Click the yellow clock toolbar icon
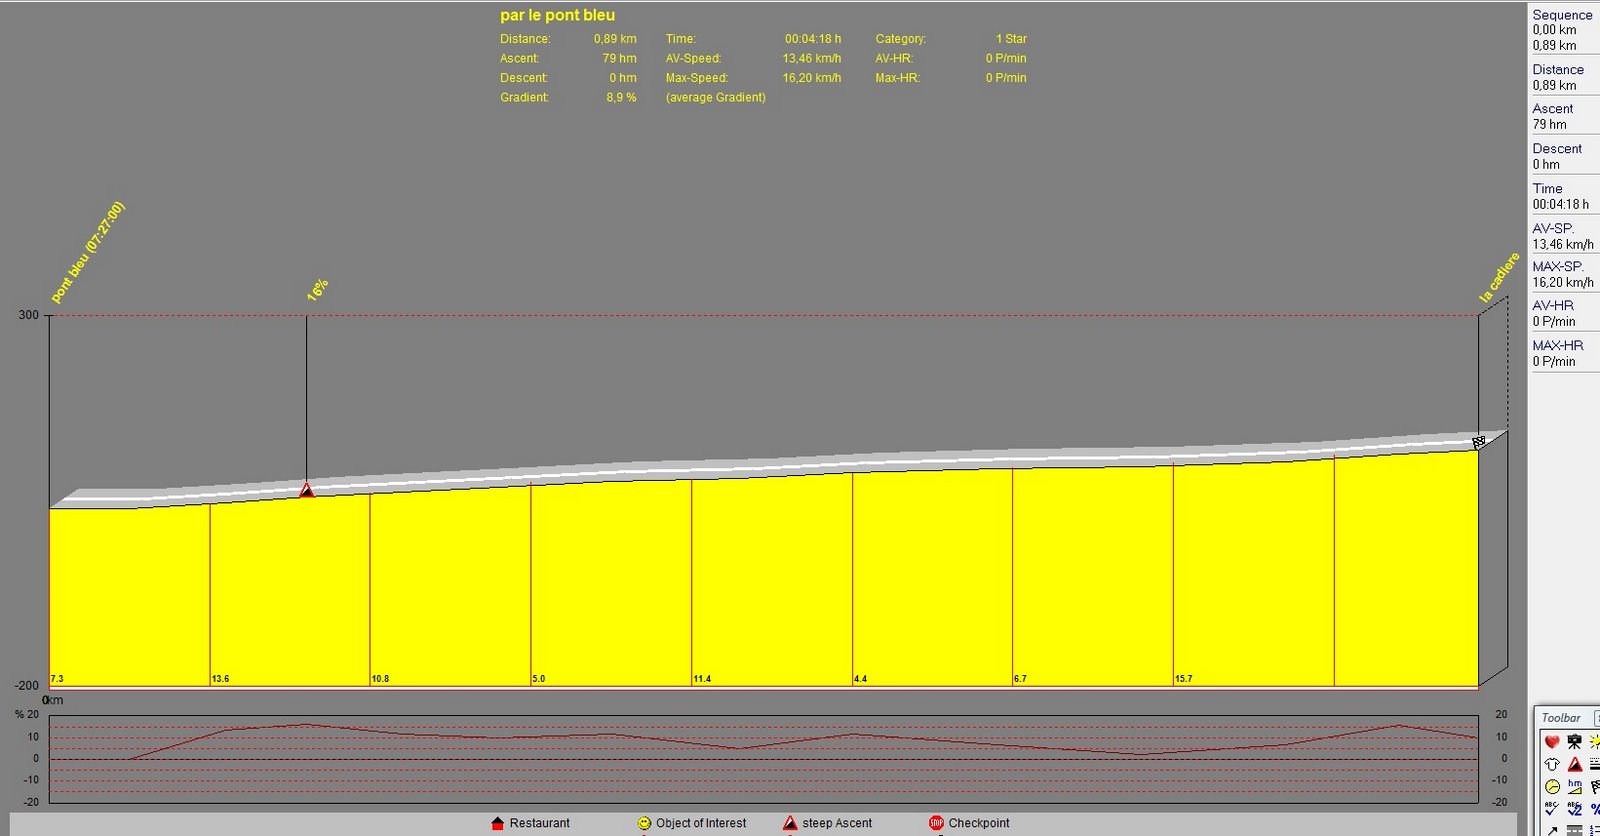 click(x=1552, y=787)
